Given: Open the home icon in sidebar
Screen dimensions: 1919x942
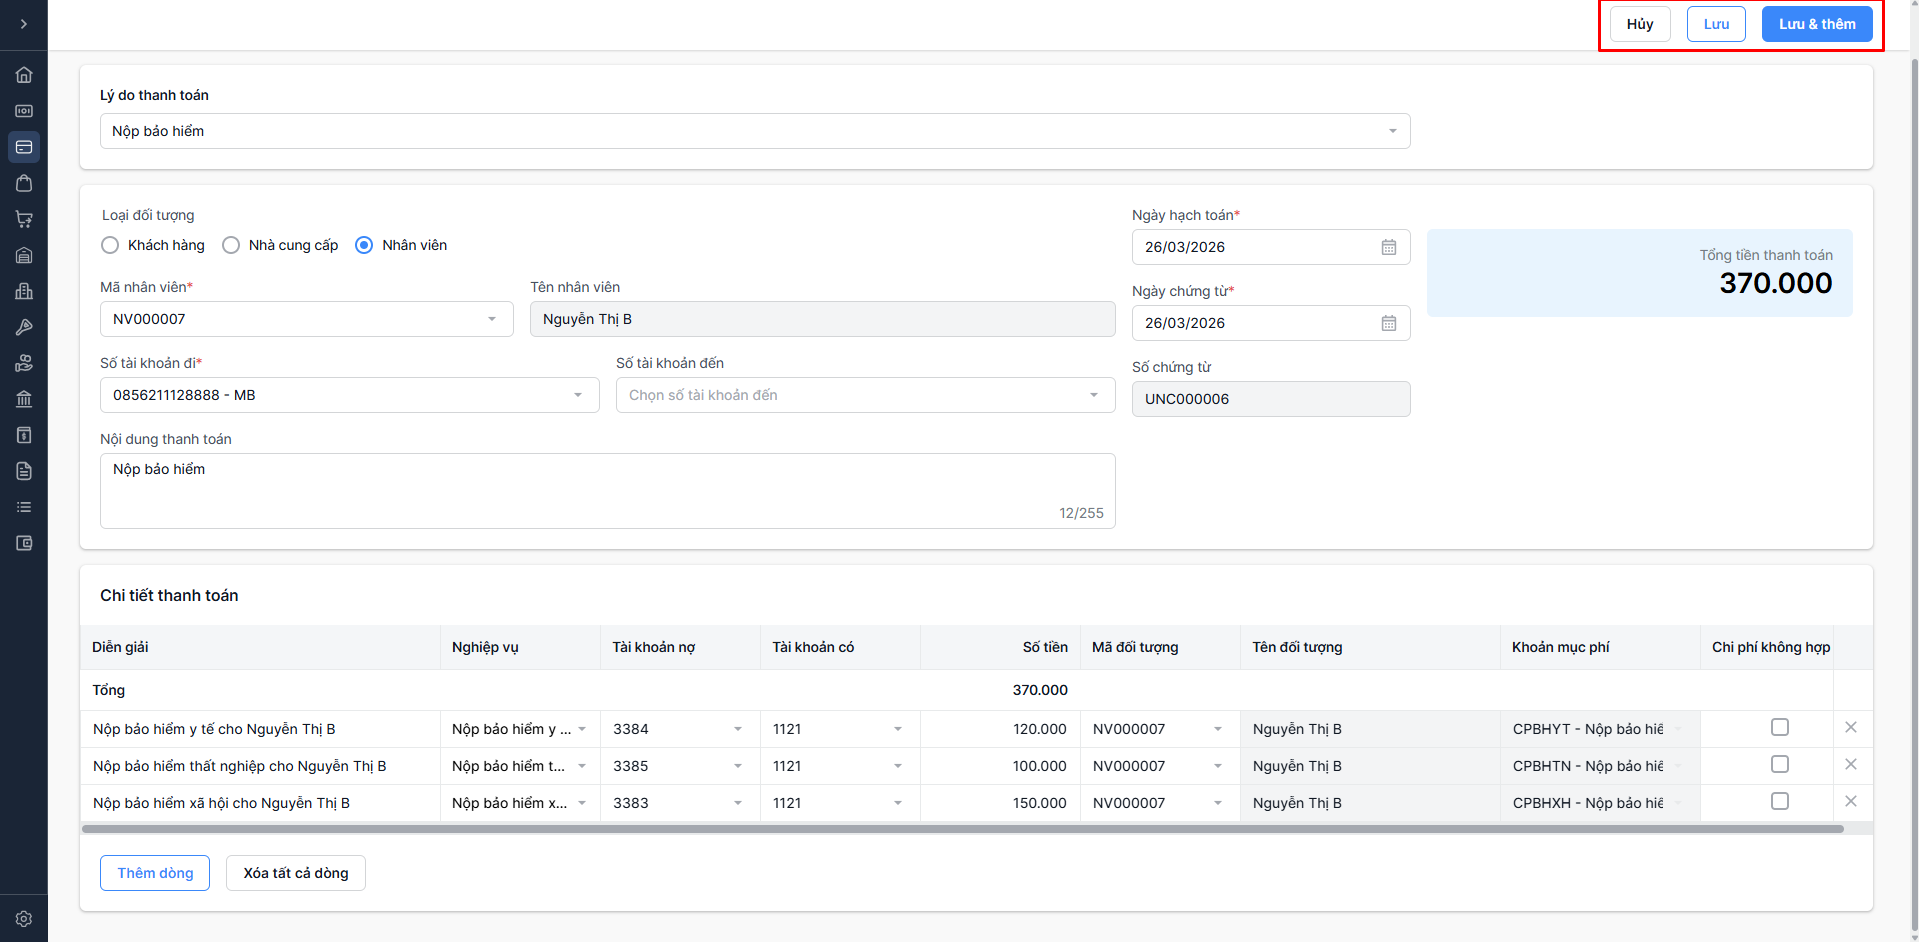Looking at the screenshot, I should (x=24, y=75).
